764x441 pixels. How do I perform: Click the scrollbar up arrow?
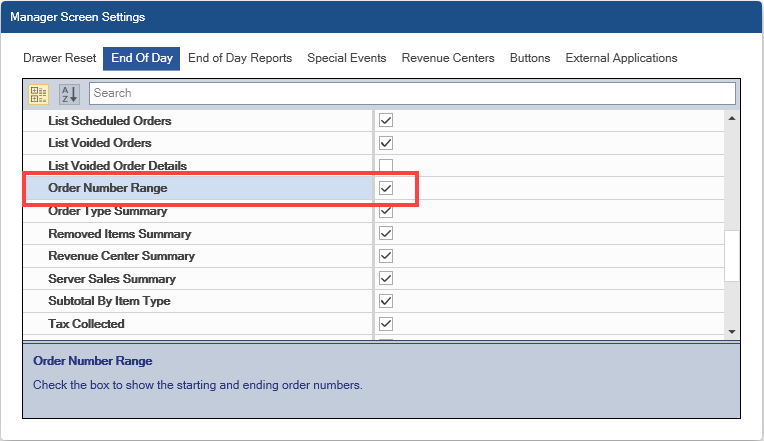(x=731, y=119)
